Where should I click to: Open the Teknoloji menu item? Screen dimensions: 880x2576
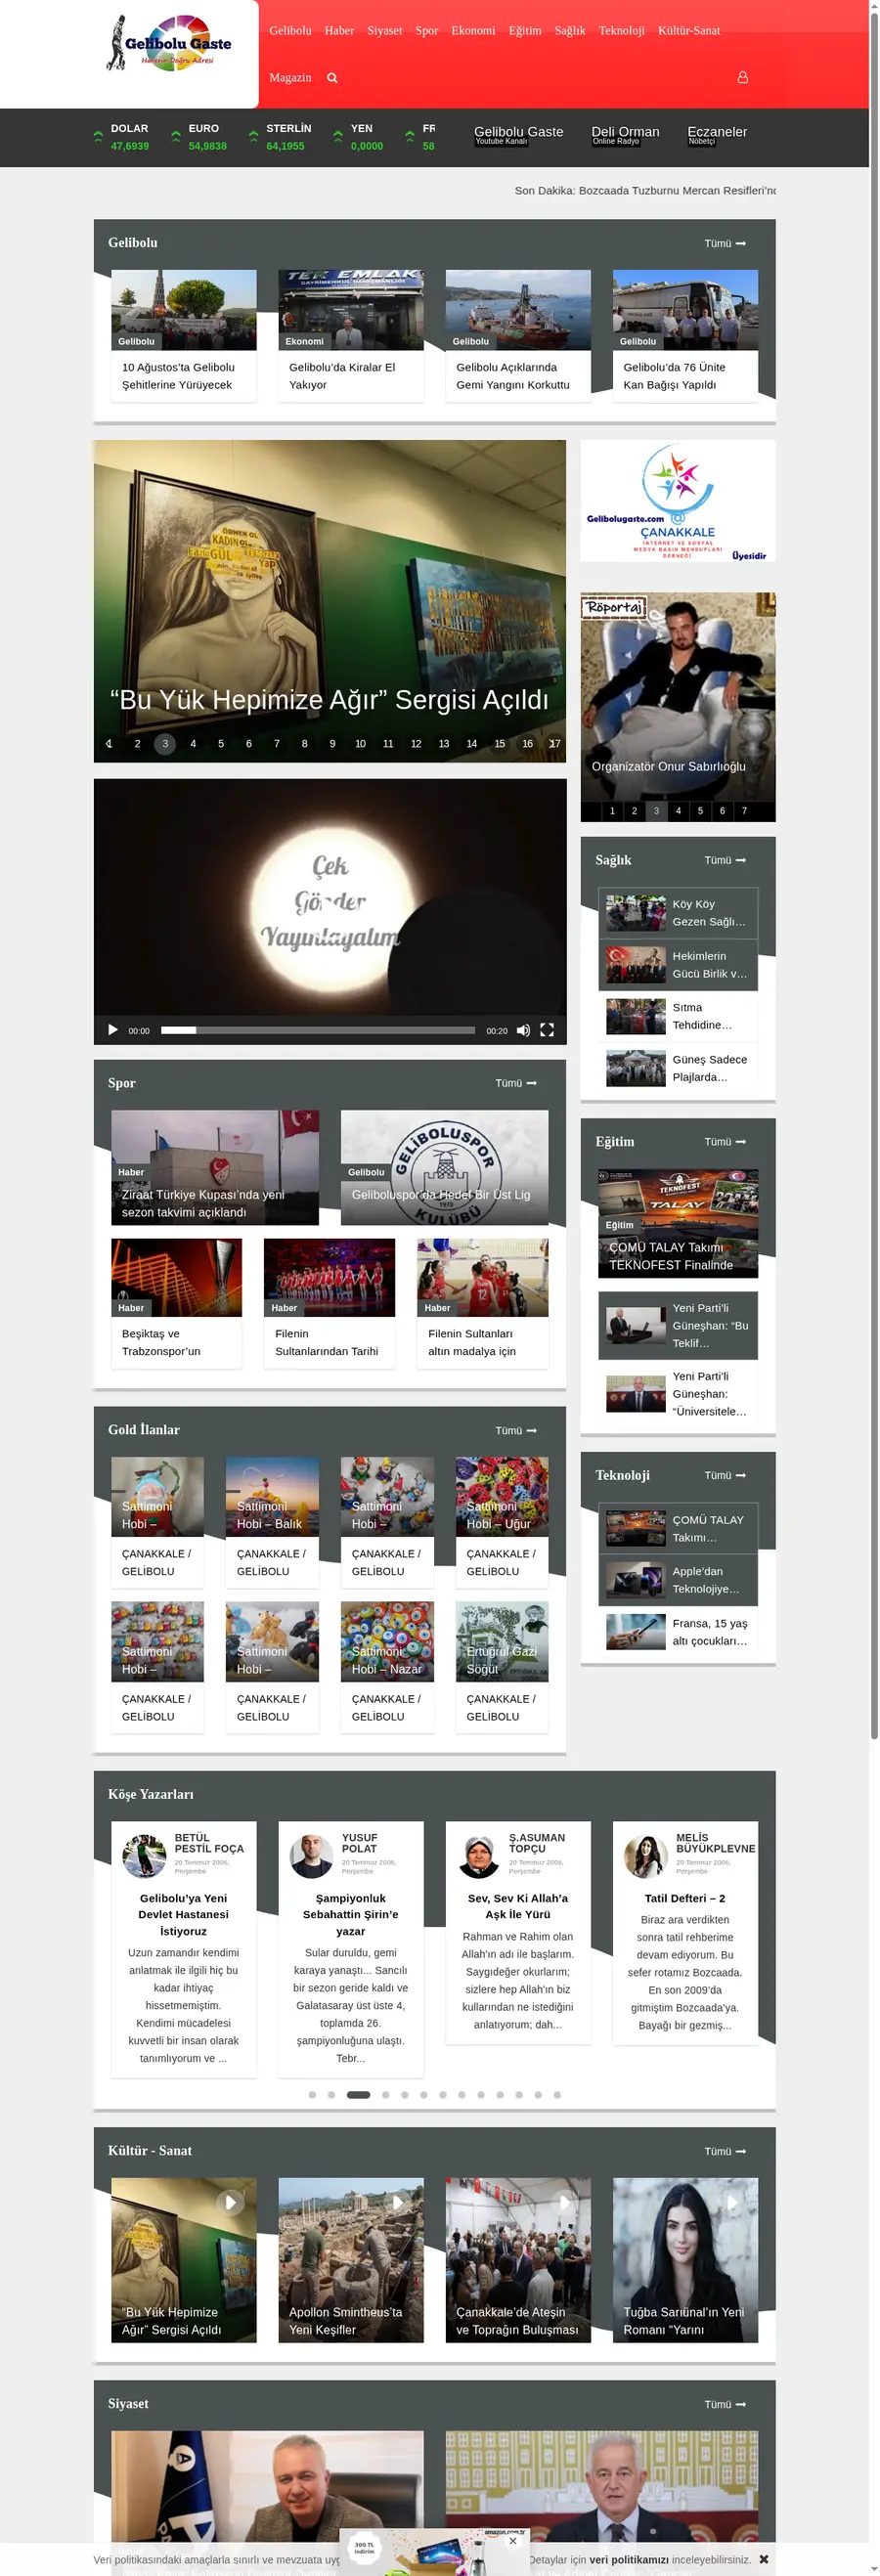pyautogui.click(x=621, y=31)
